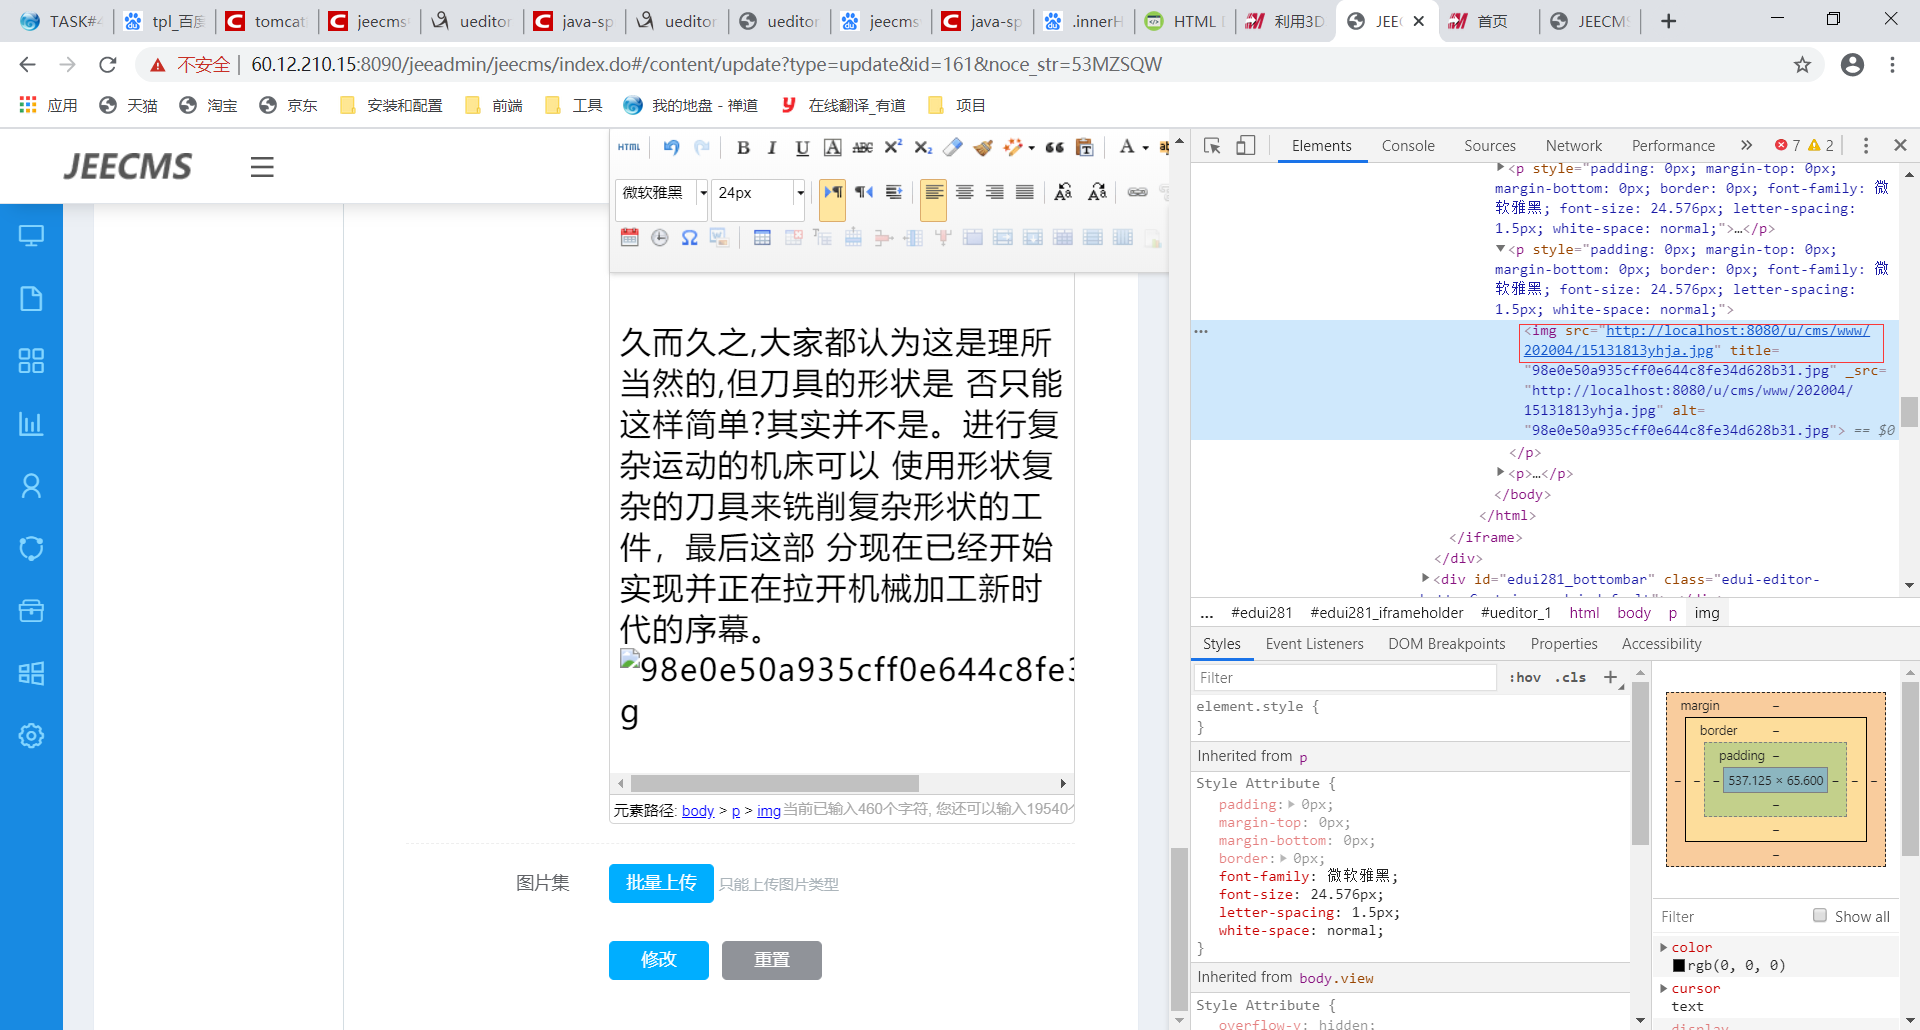This screenshot has height=1030, width=1920.
Task: Insert special character with Omega icon
Action: point(689,238)
